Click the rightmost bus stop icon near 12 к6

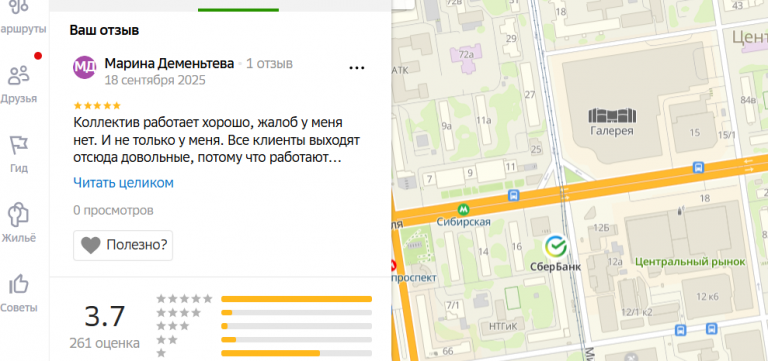click(712, 328)
